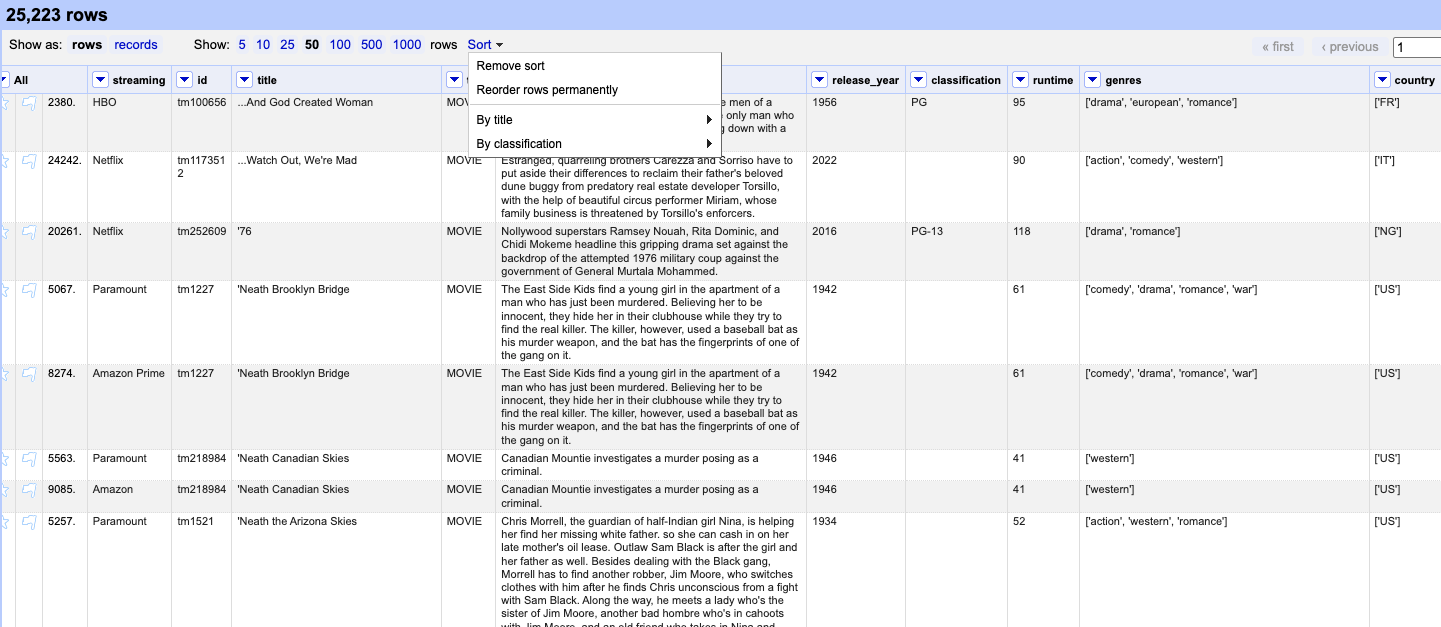Star row 2380 HBO entry
Image resolution: width=1441 pixels, height=627 pixels.
pos(6,103)
